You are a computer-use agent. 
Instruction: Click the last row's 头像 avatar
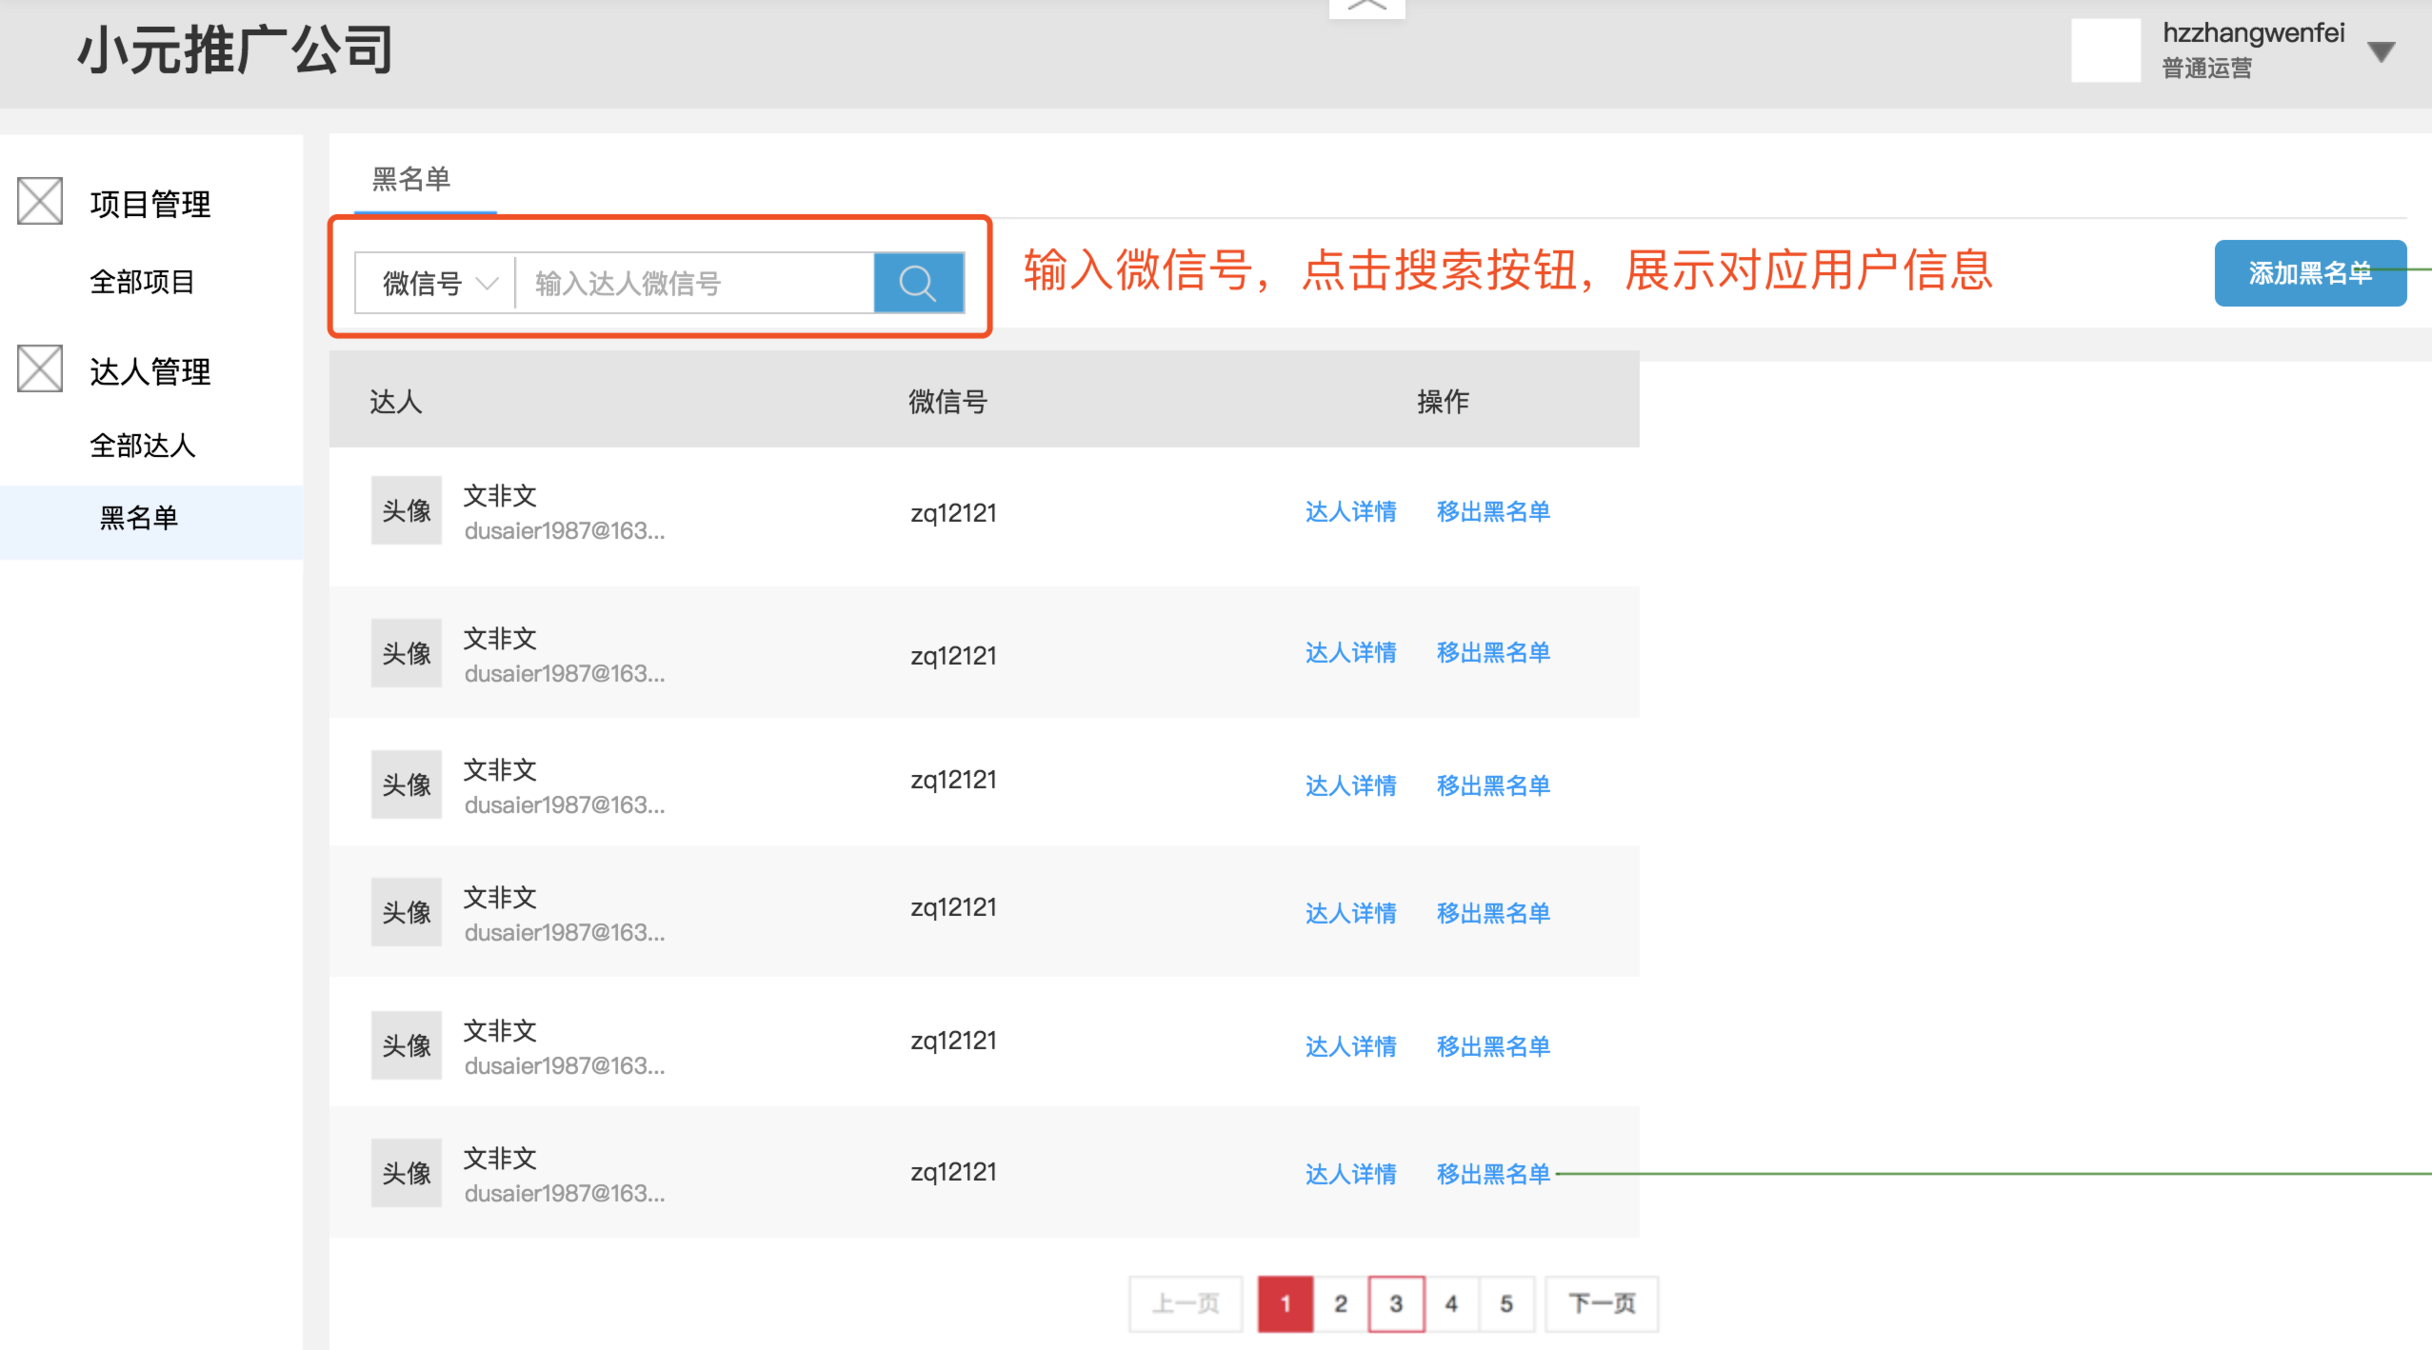[406, 1173]
